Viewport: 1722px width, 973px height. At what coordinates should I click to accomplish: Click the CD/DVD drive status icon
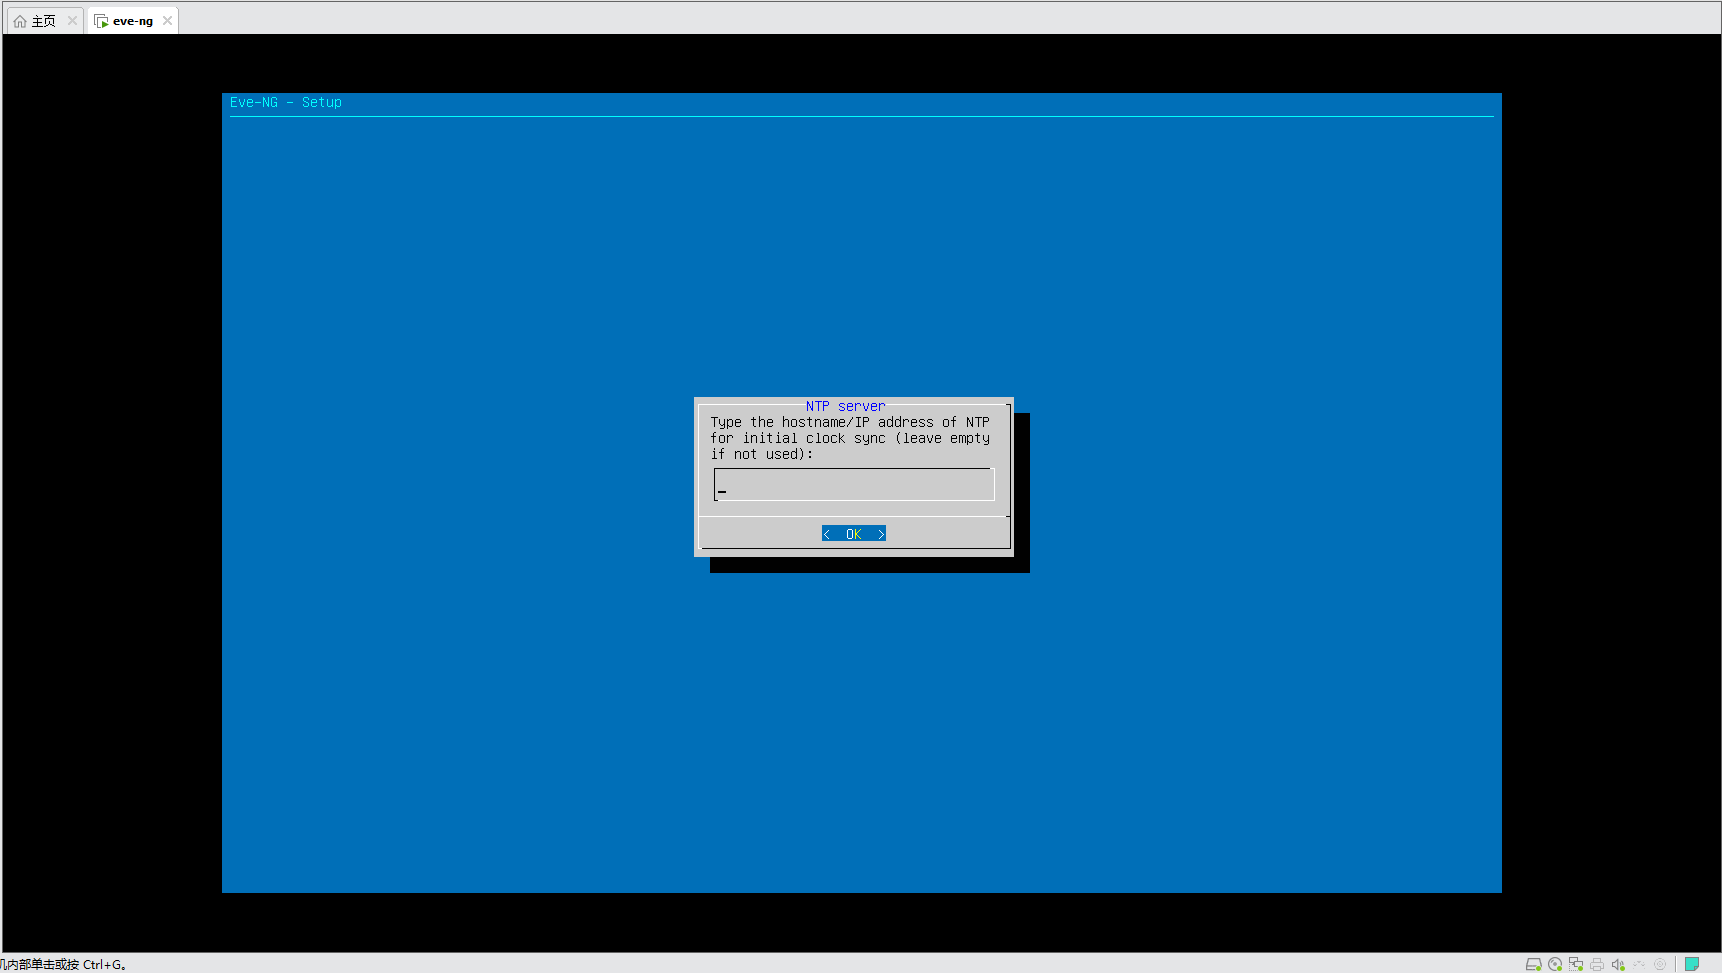(x=1555, y=964)
